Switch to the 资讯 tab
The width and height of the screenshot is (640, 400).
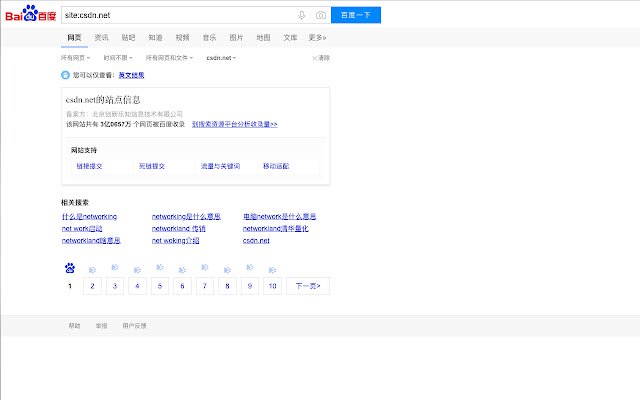click(x=101, y=38)
